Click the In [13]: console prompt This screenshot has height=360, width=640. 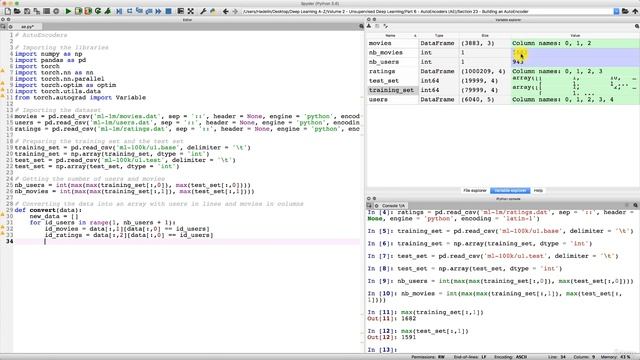[x=382, y=350]
